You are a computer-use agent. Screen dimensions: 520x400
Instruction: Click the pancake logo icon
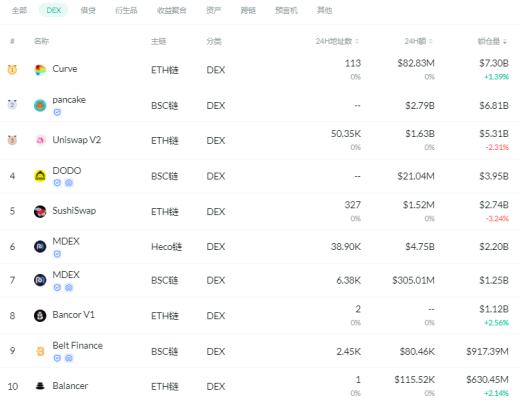click(40, 106)
